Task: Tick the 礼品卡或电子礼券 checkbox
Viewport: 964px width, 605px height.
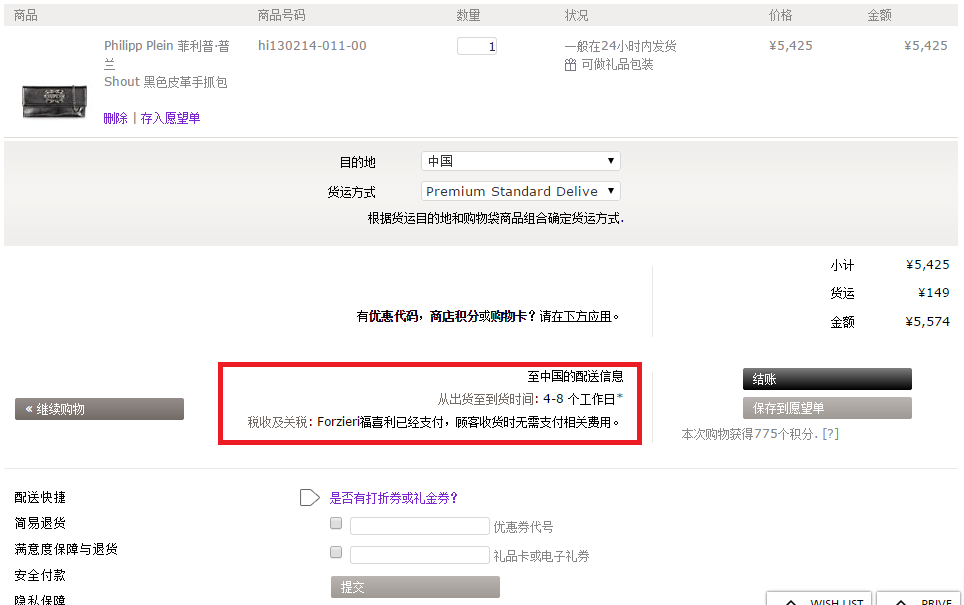Action: pos(336,552)
